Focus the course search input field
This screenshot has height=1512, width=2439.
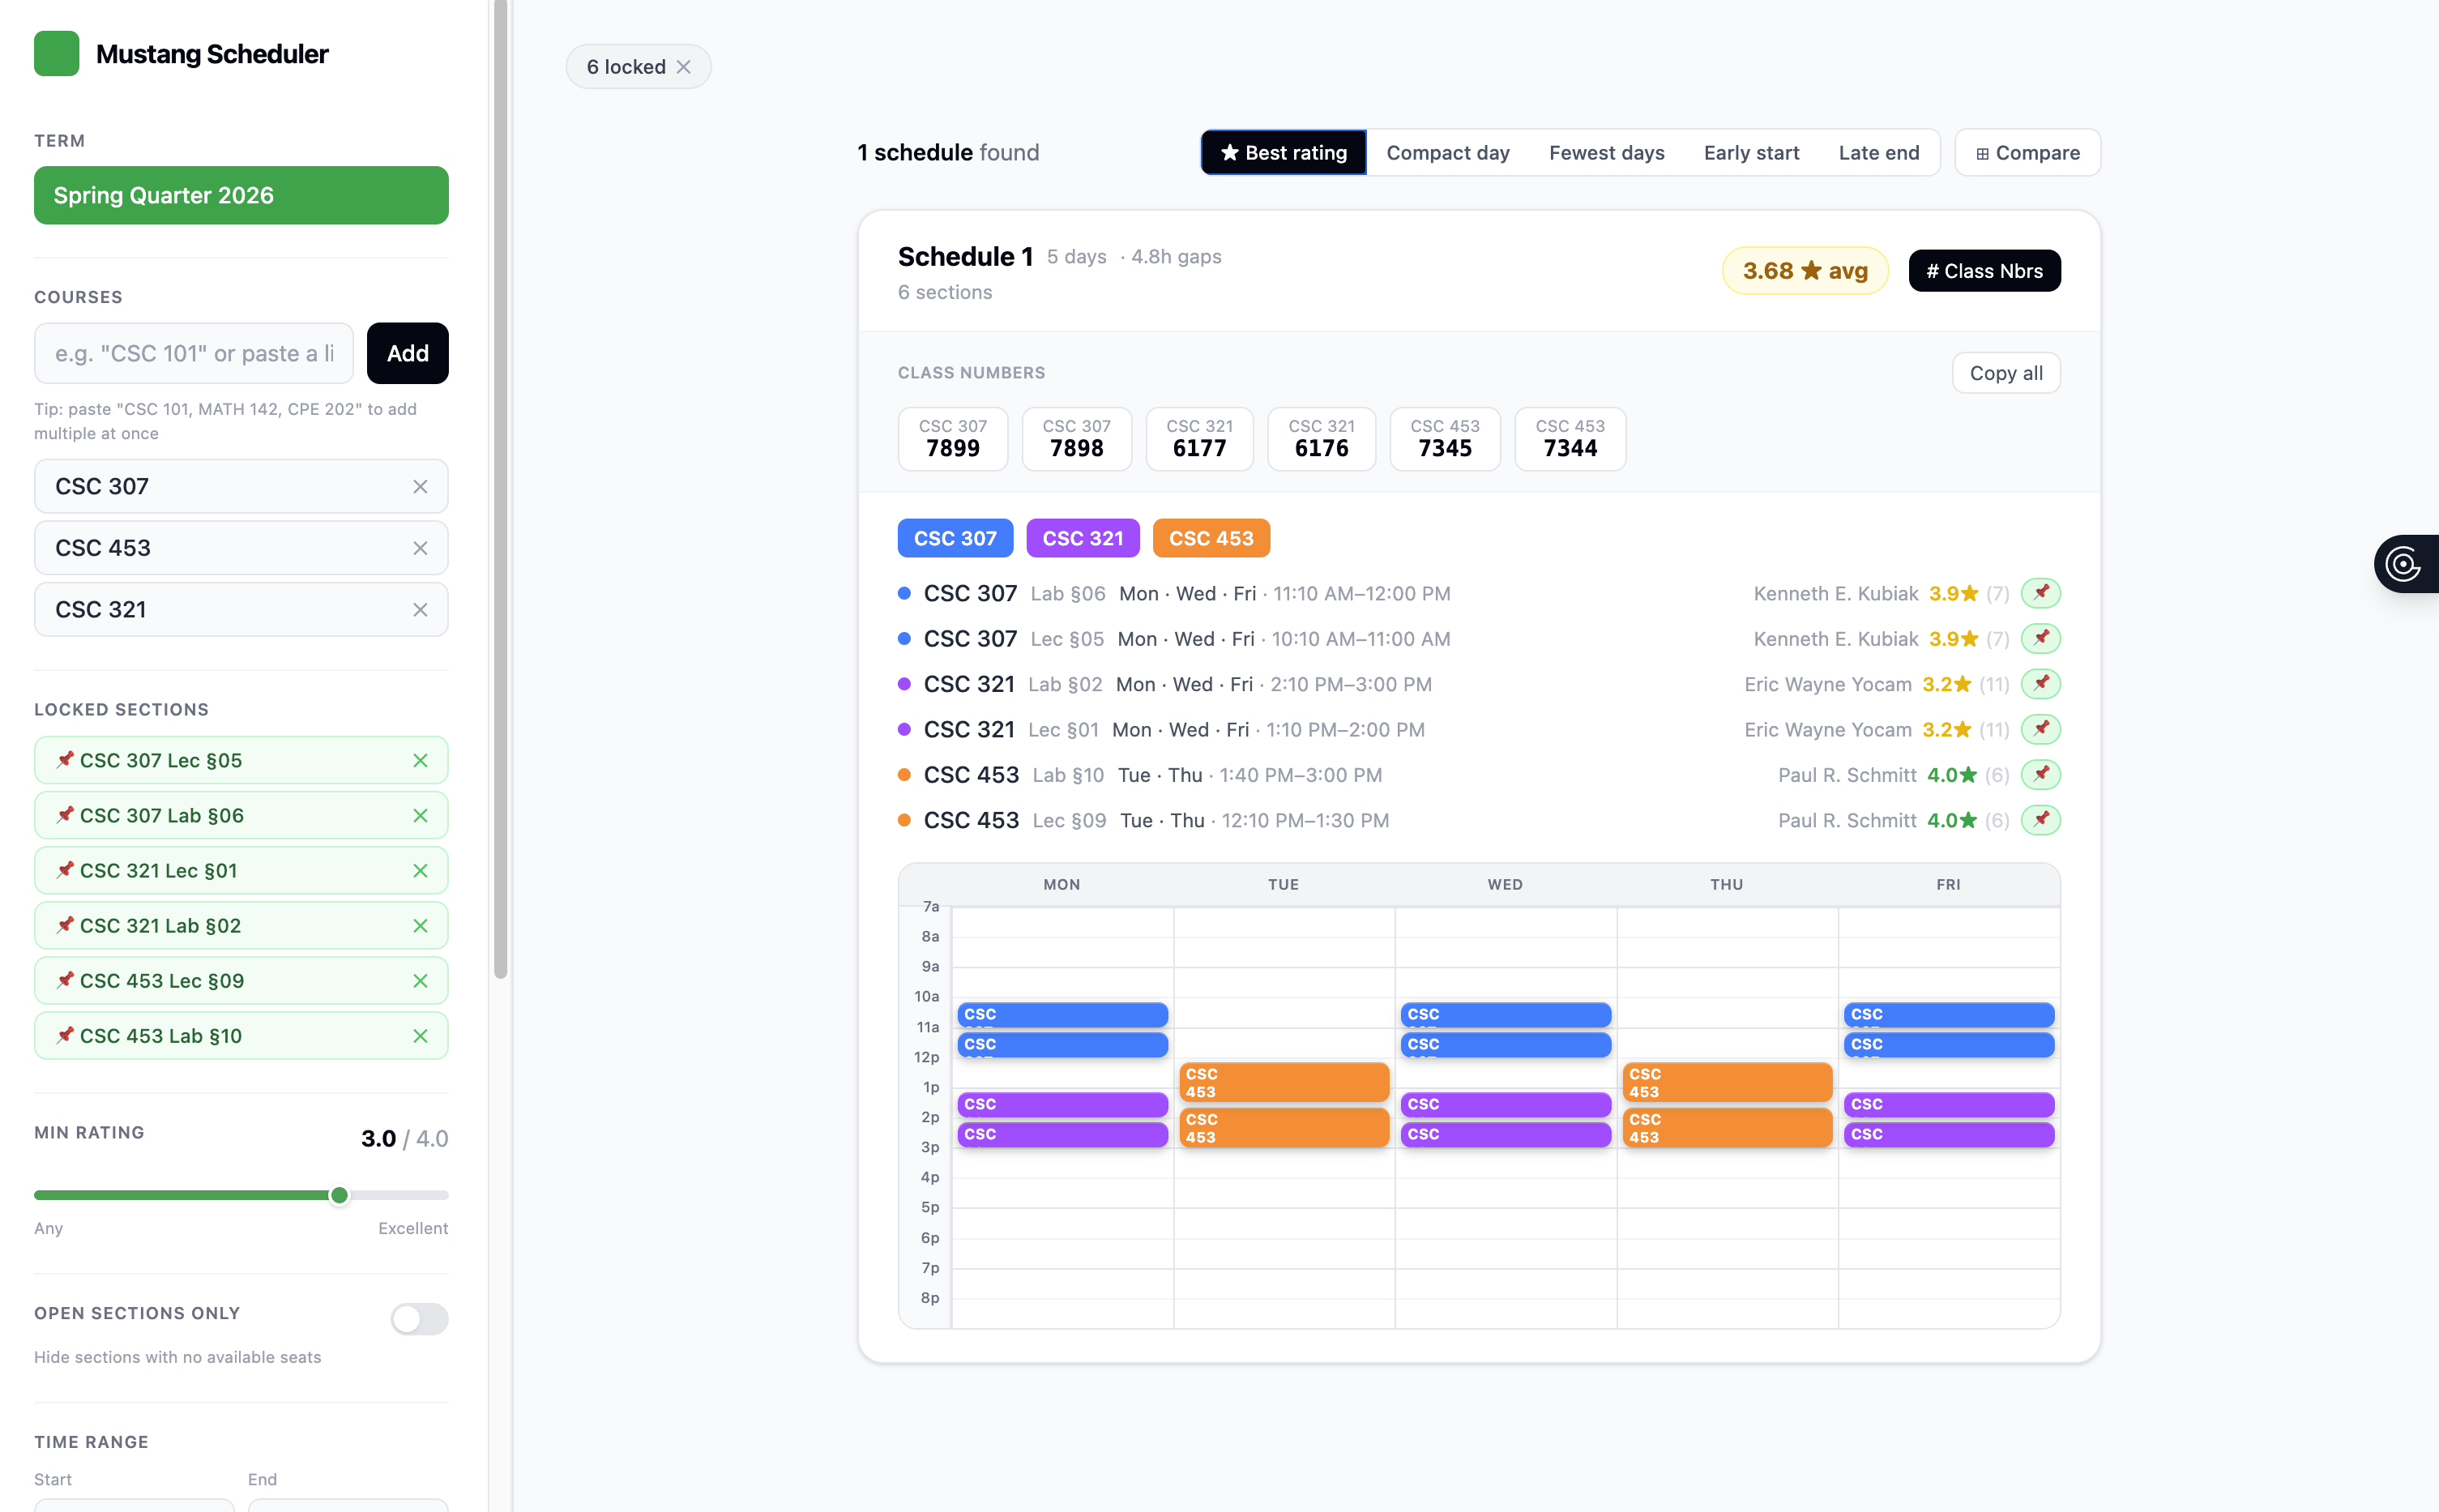[x=194, y=353]
